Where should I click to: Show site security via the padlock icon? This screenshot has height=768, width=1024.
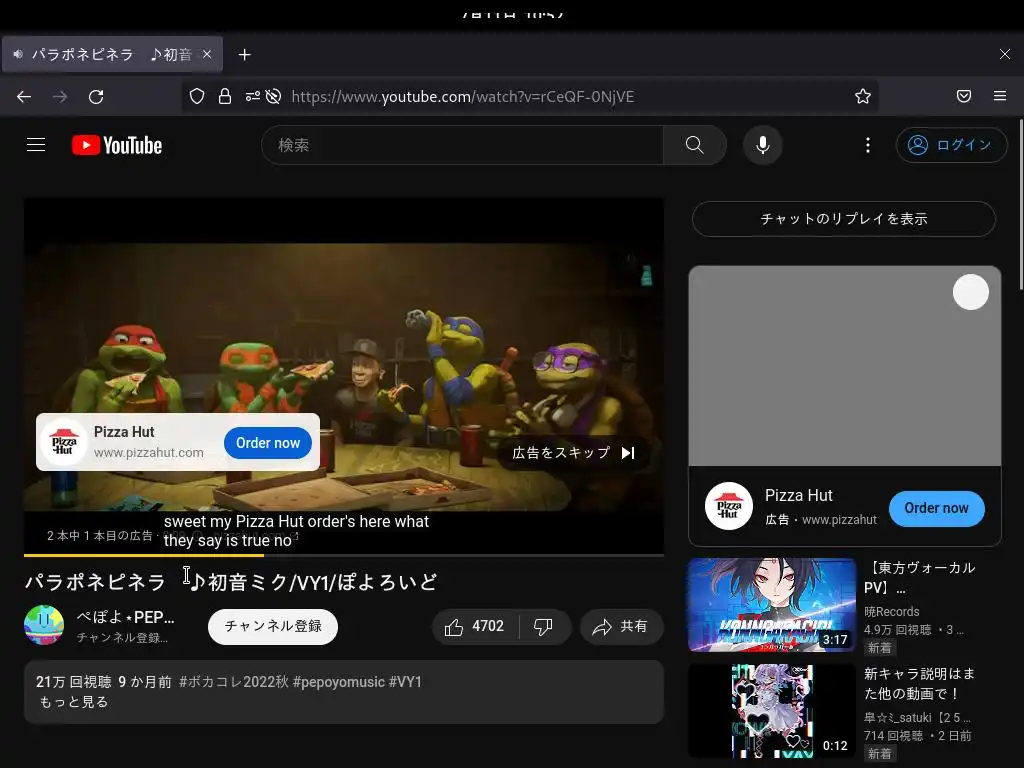(225, 97)
